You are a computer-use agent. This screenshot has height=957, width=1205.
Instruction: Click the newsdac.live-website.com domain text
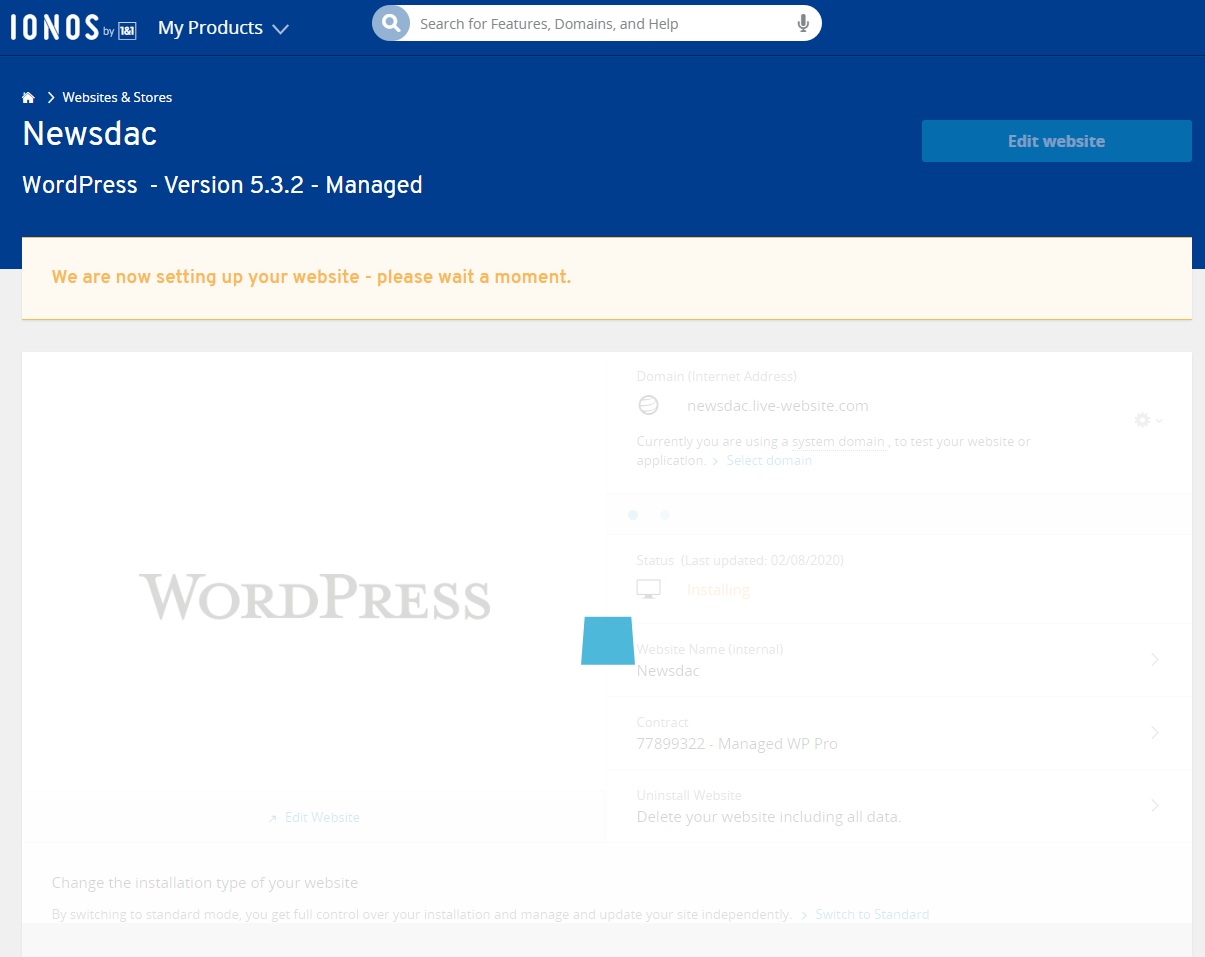778,406
